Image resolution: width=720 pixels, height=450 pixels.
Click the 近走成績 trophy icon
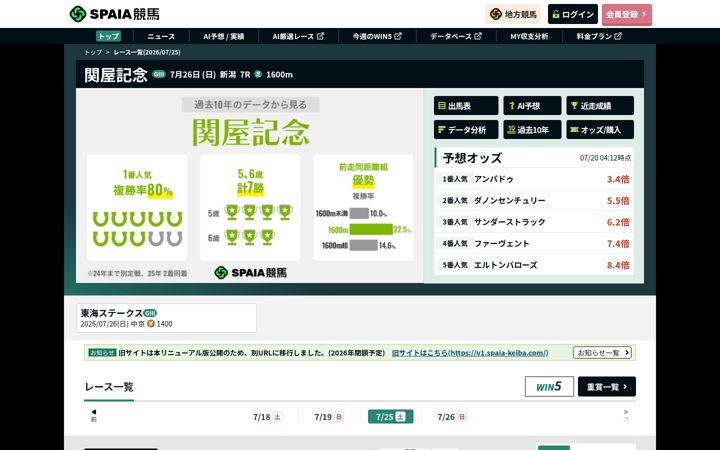(574, 106)
